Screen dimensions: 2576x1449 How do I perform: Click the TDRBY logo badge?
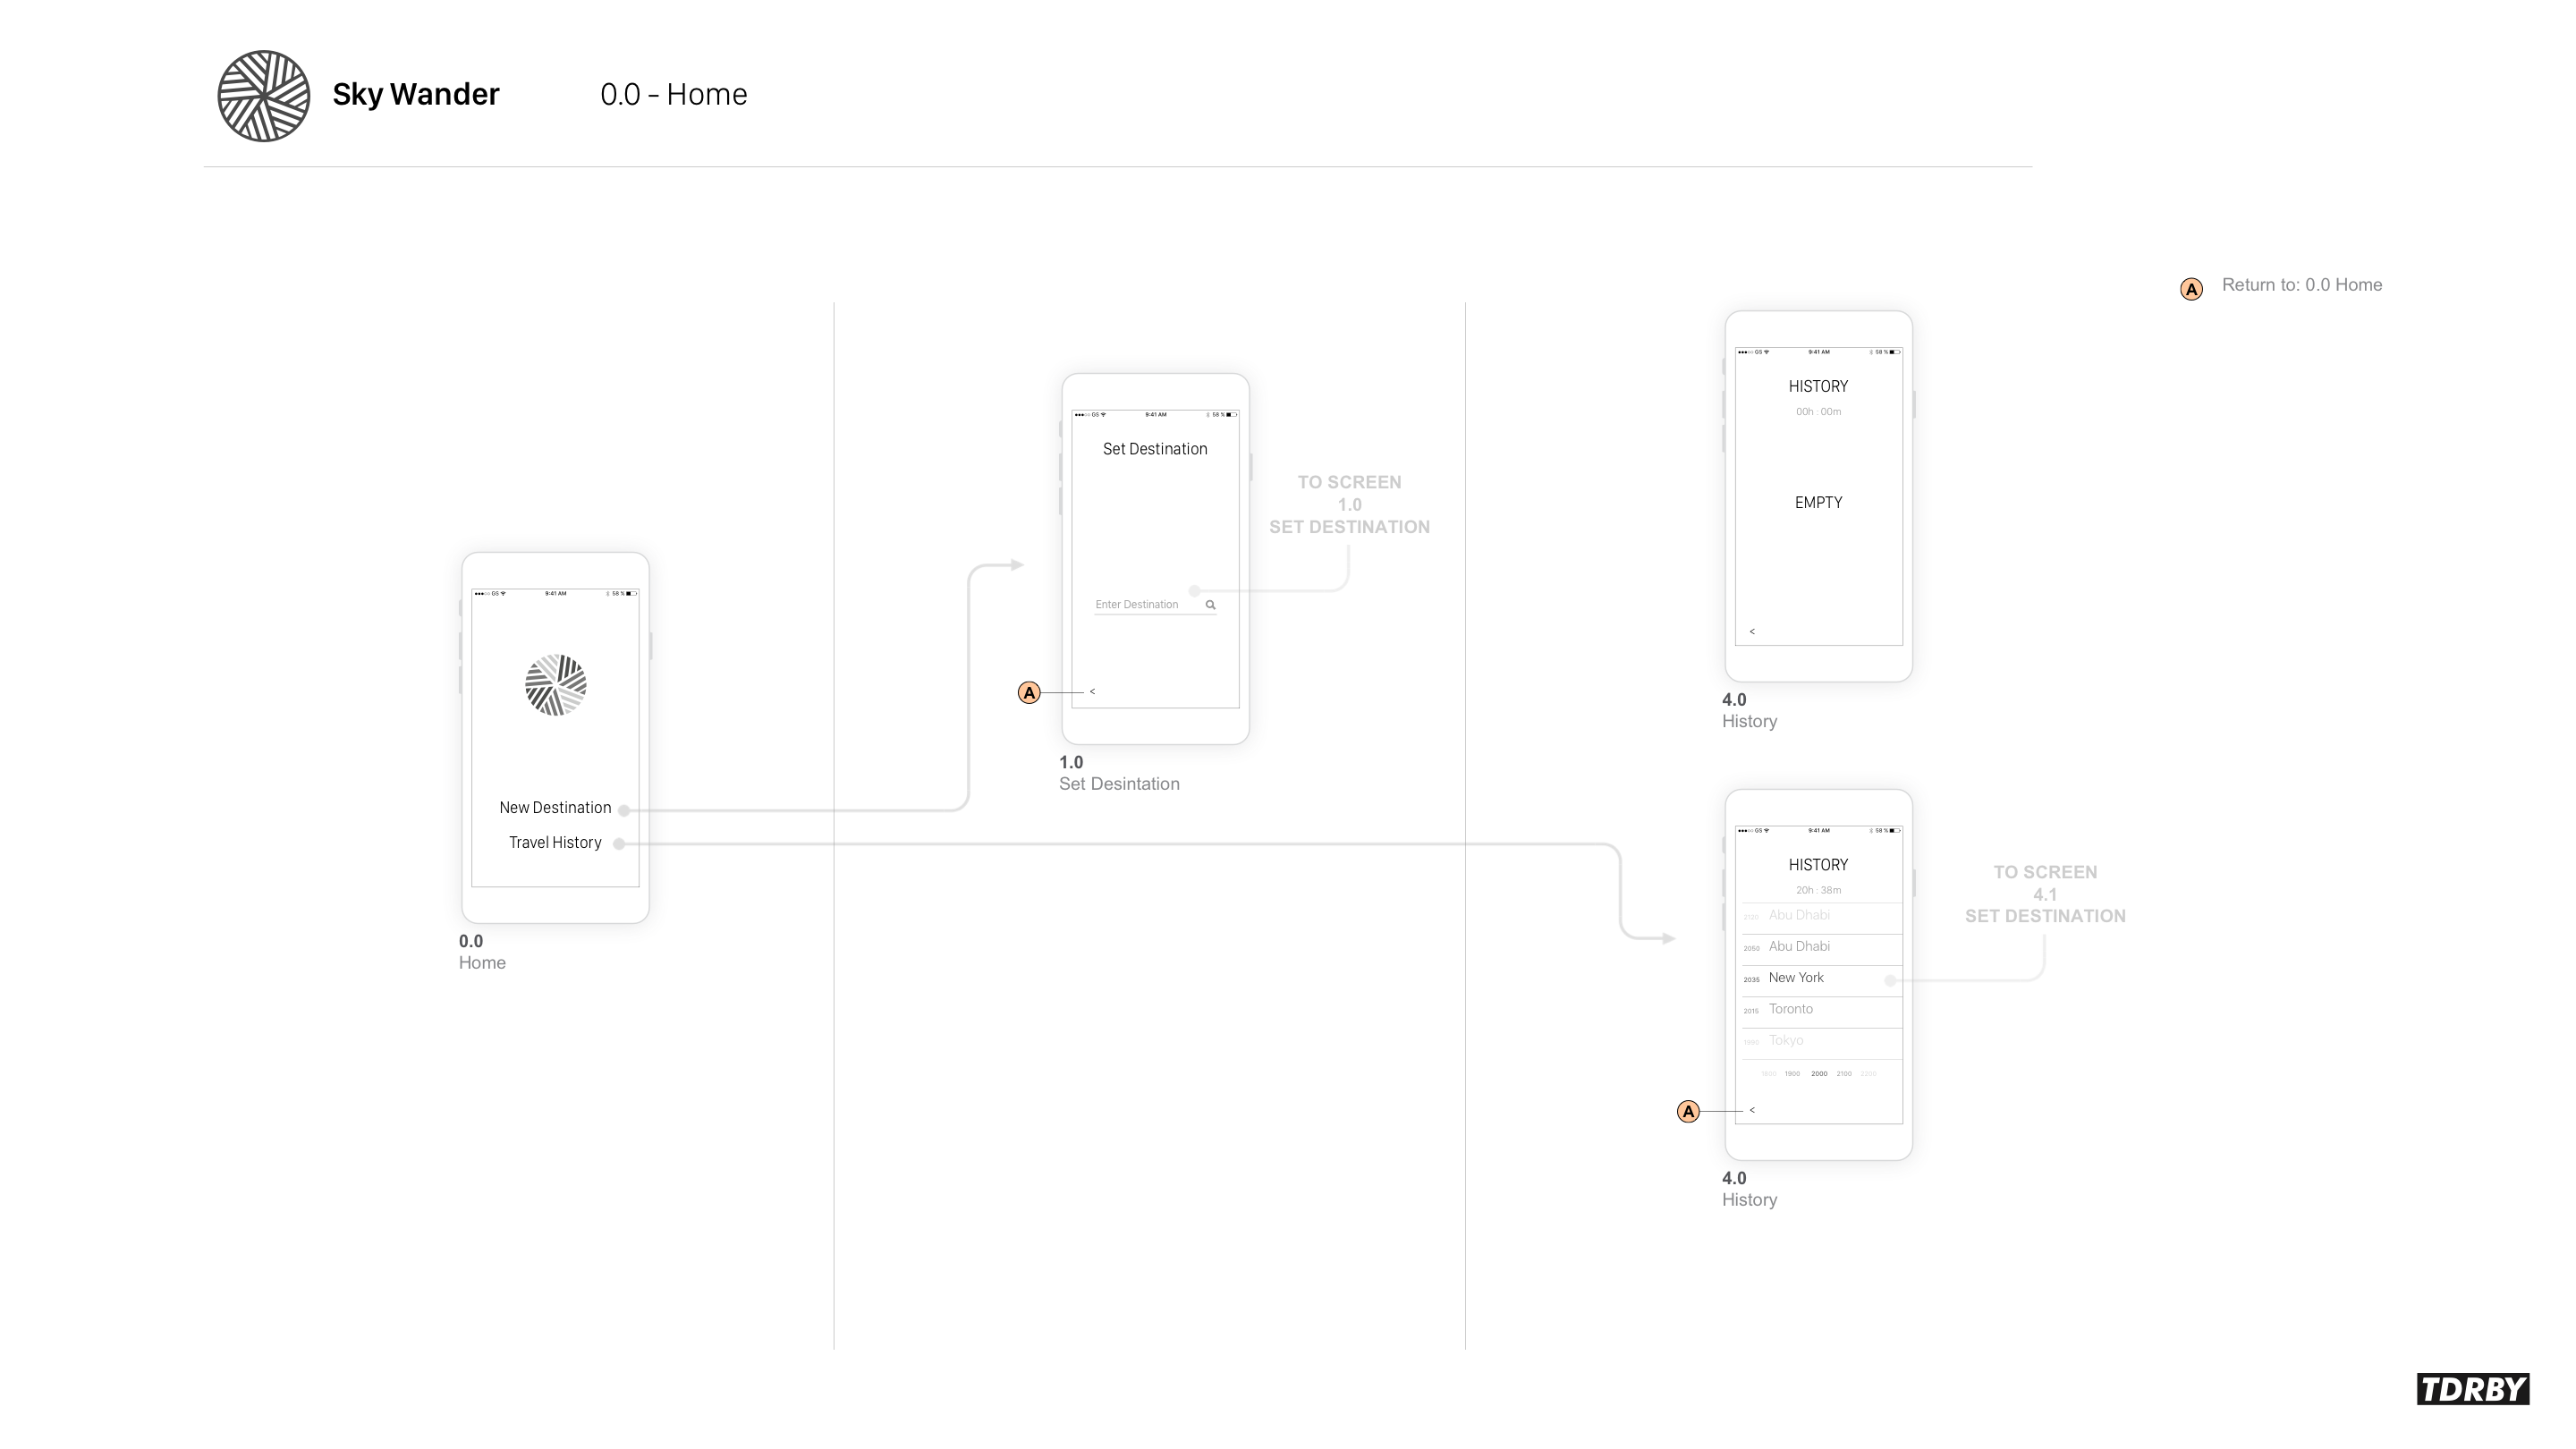[2472, 1389]
